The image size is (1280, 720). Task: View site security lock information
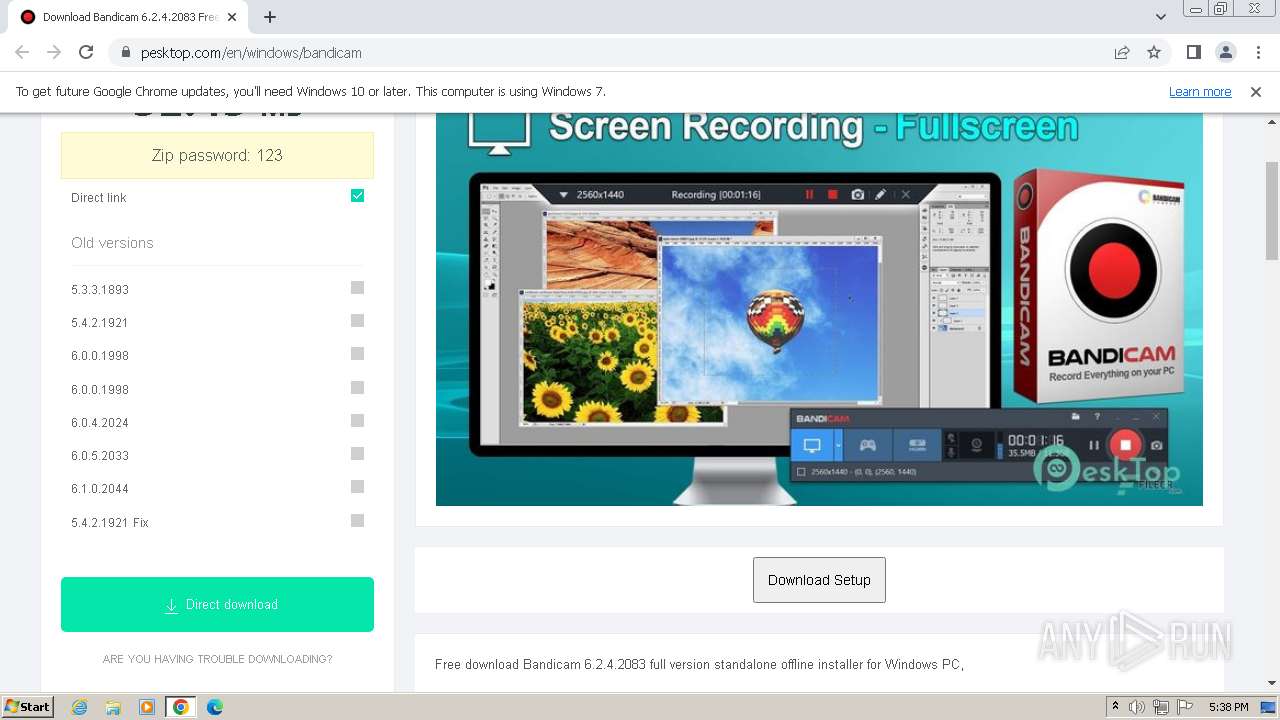pos(126,52)
